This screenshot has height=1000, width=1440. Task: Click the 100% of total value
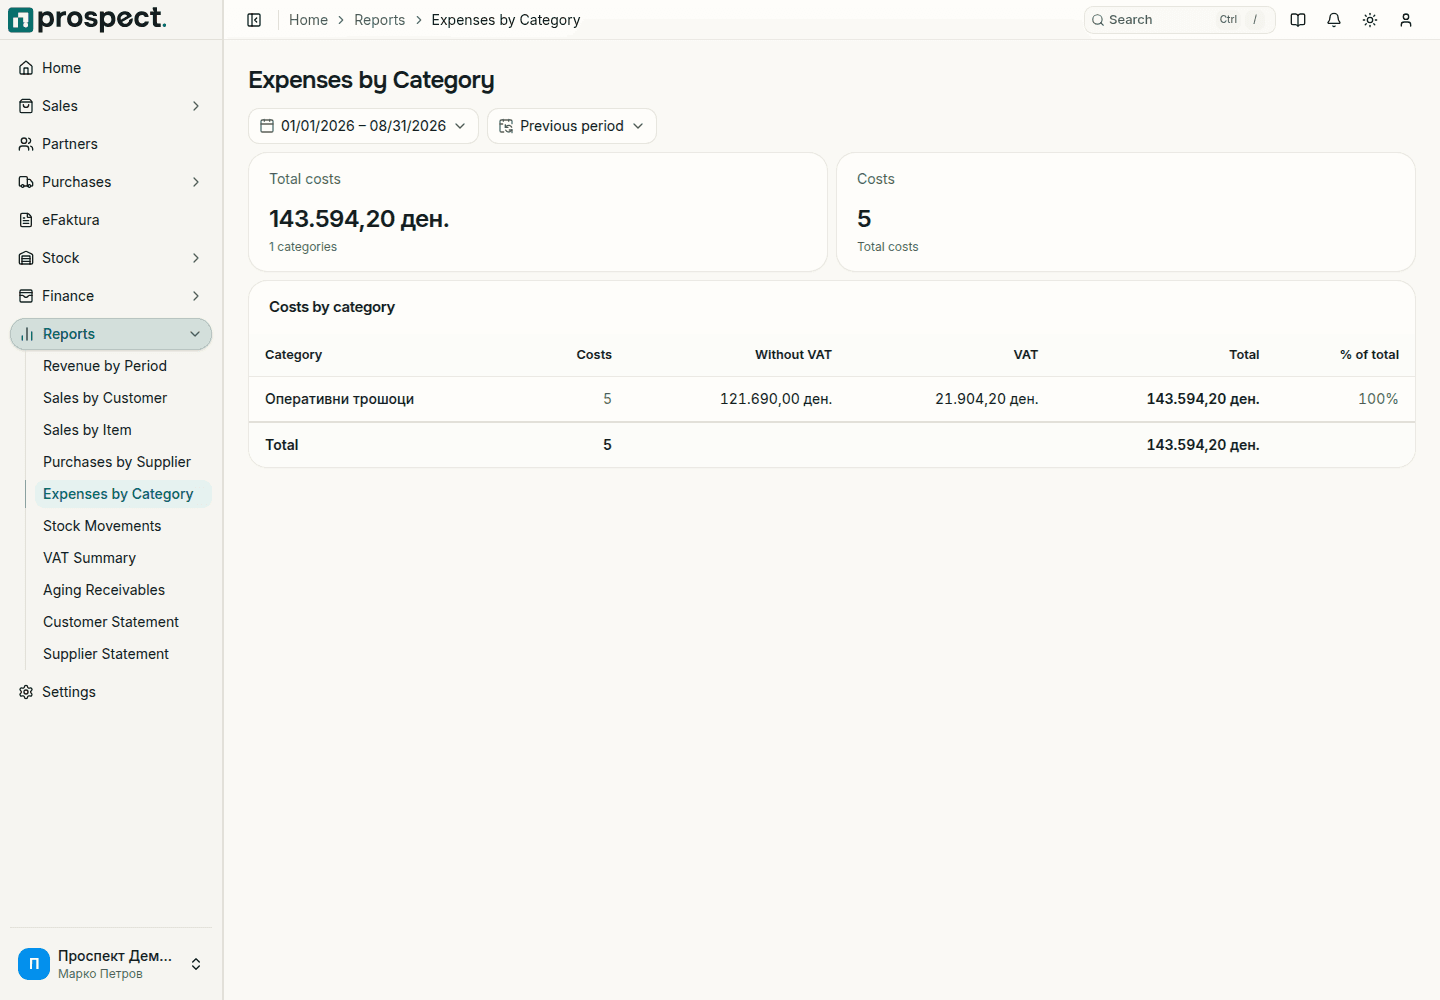point(1378,399)
